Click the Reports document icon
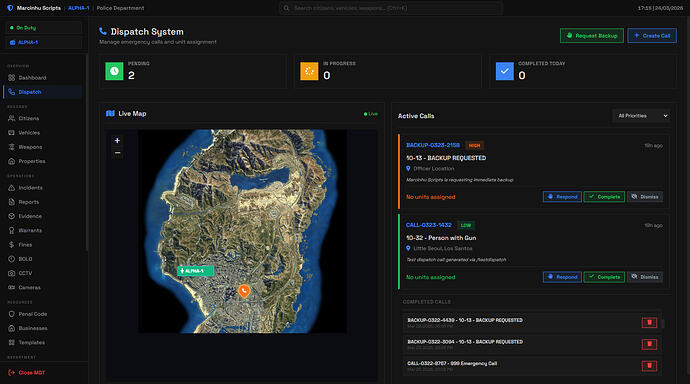 coord(11,202)
